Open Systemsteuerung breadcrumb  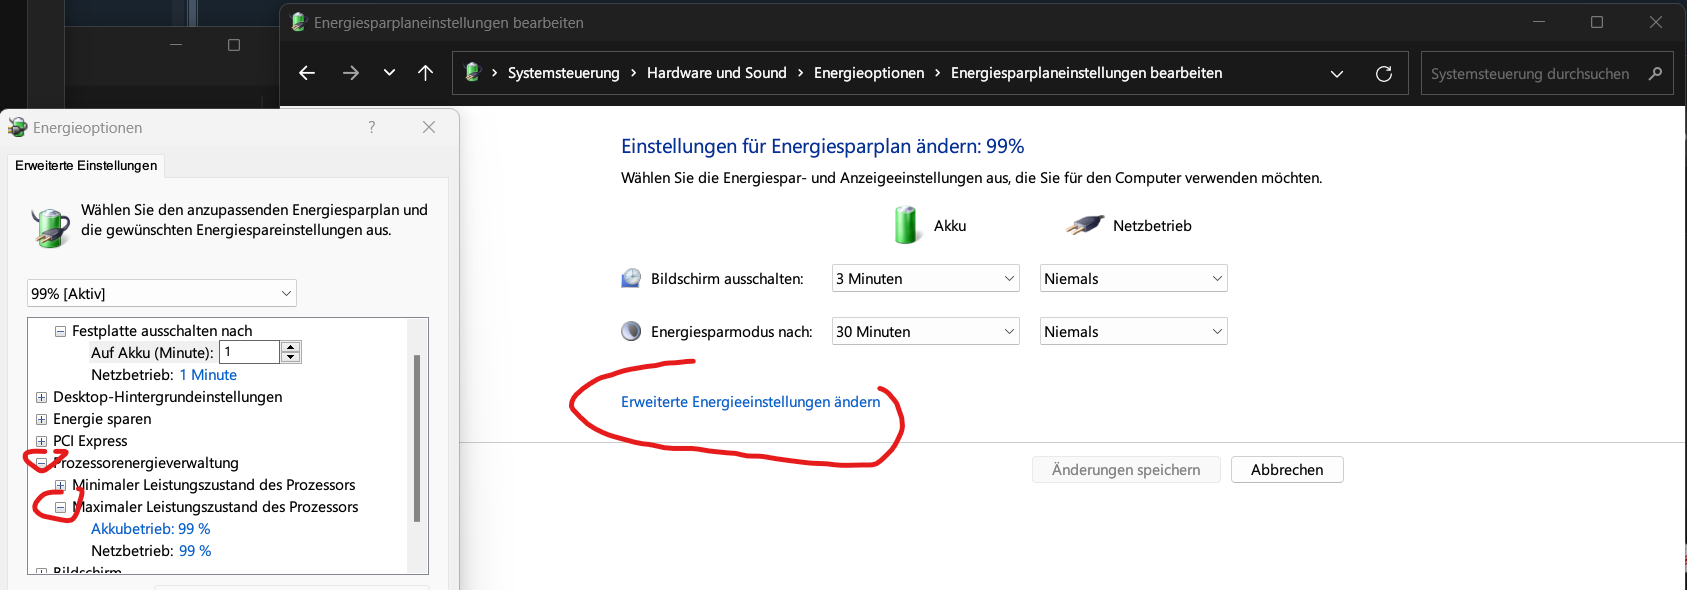[x=564, y=73]
